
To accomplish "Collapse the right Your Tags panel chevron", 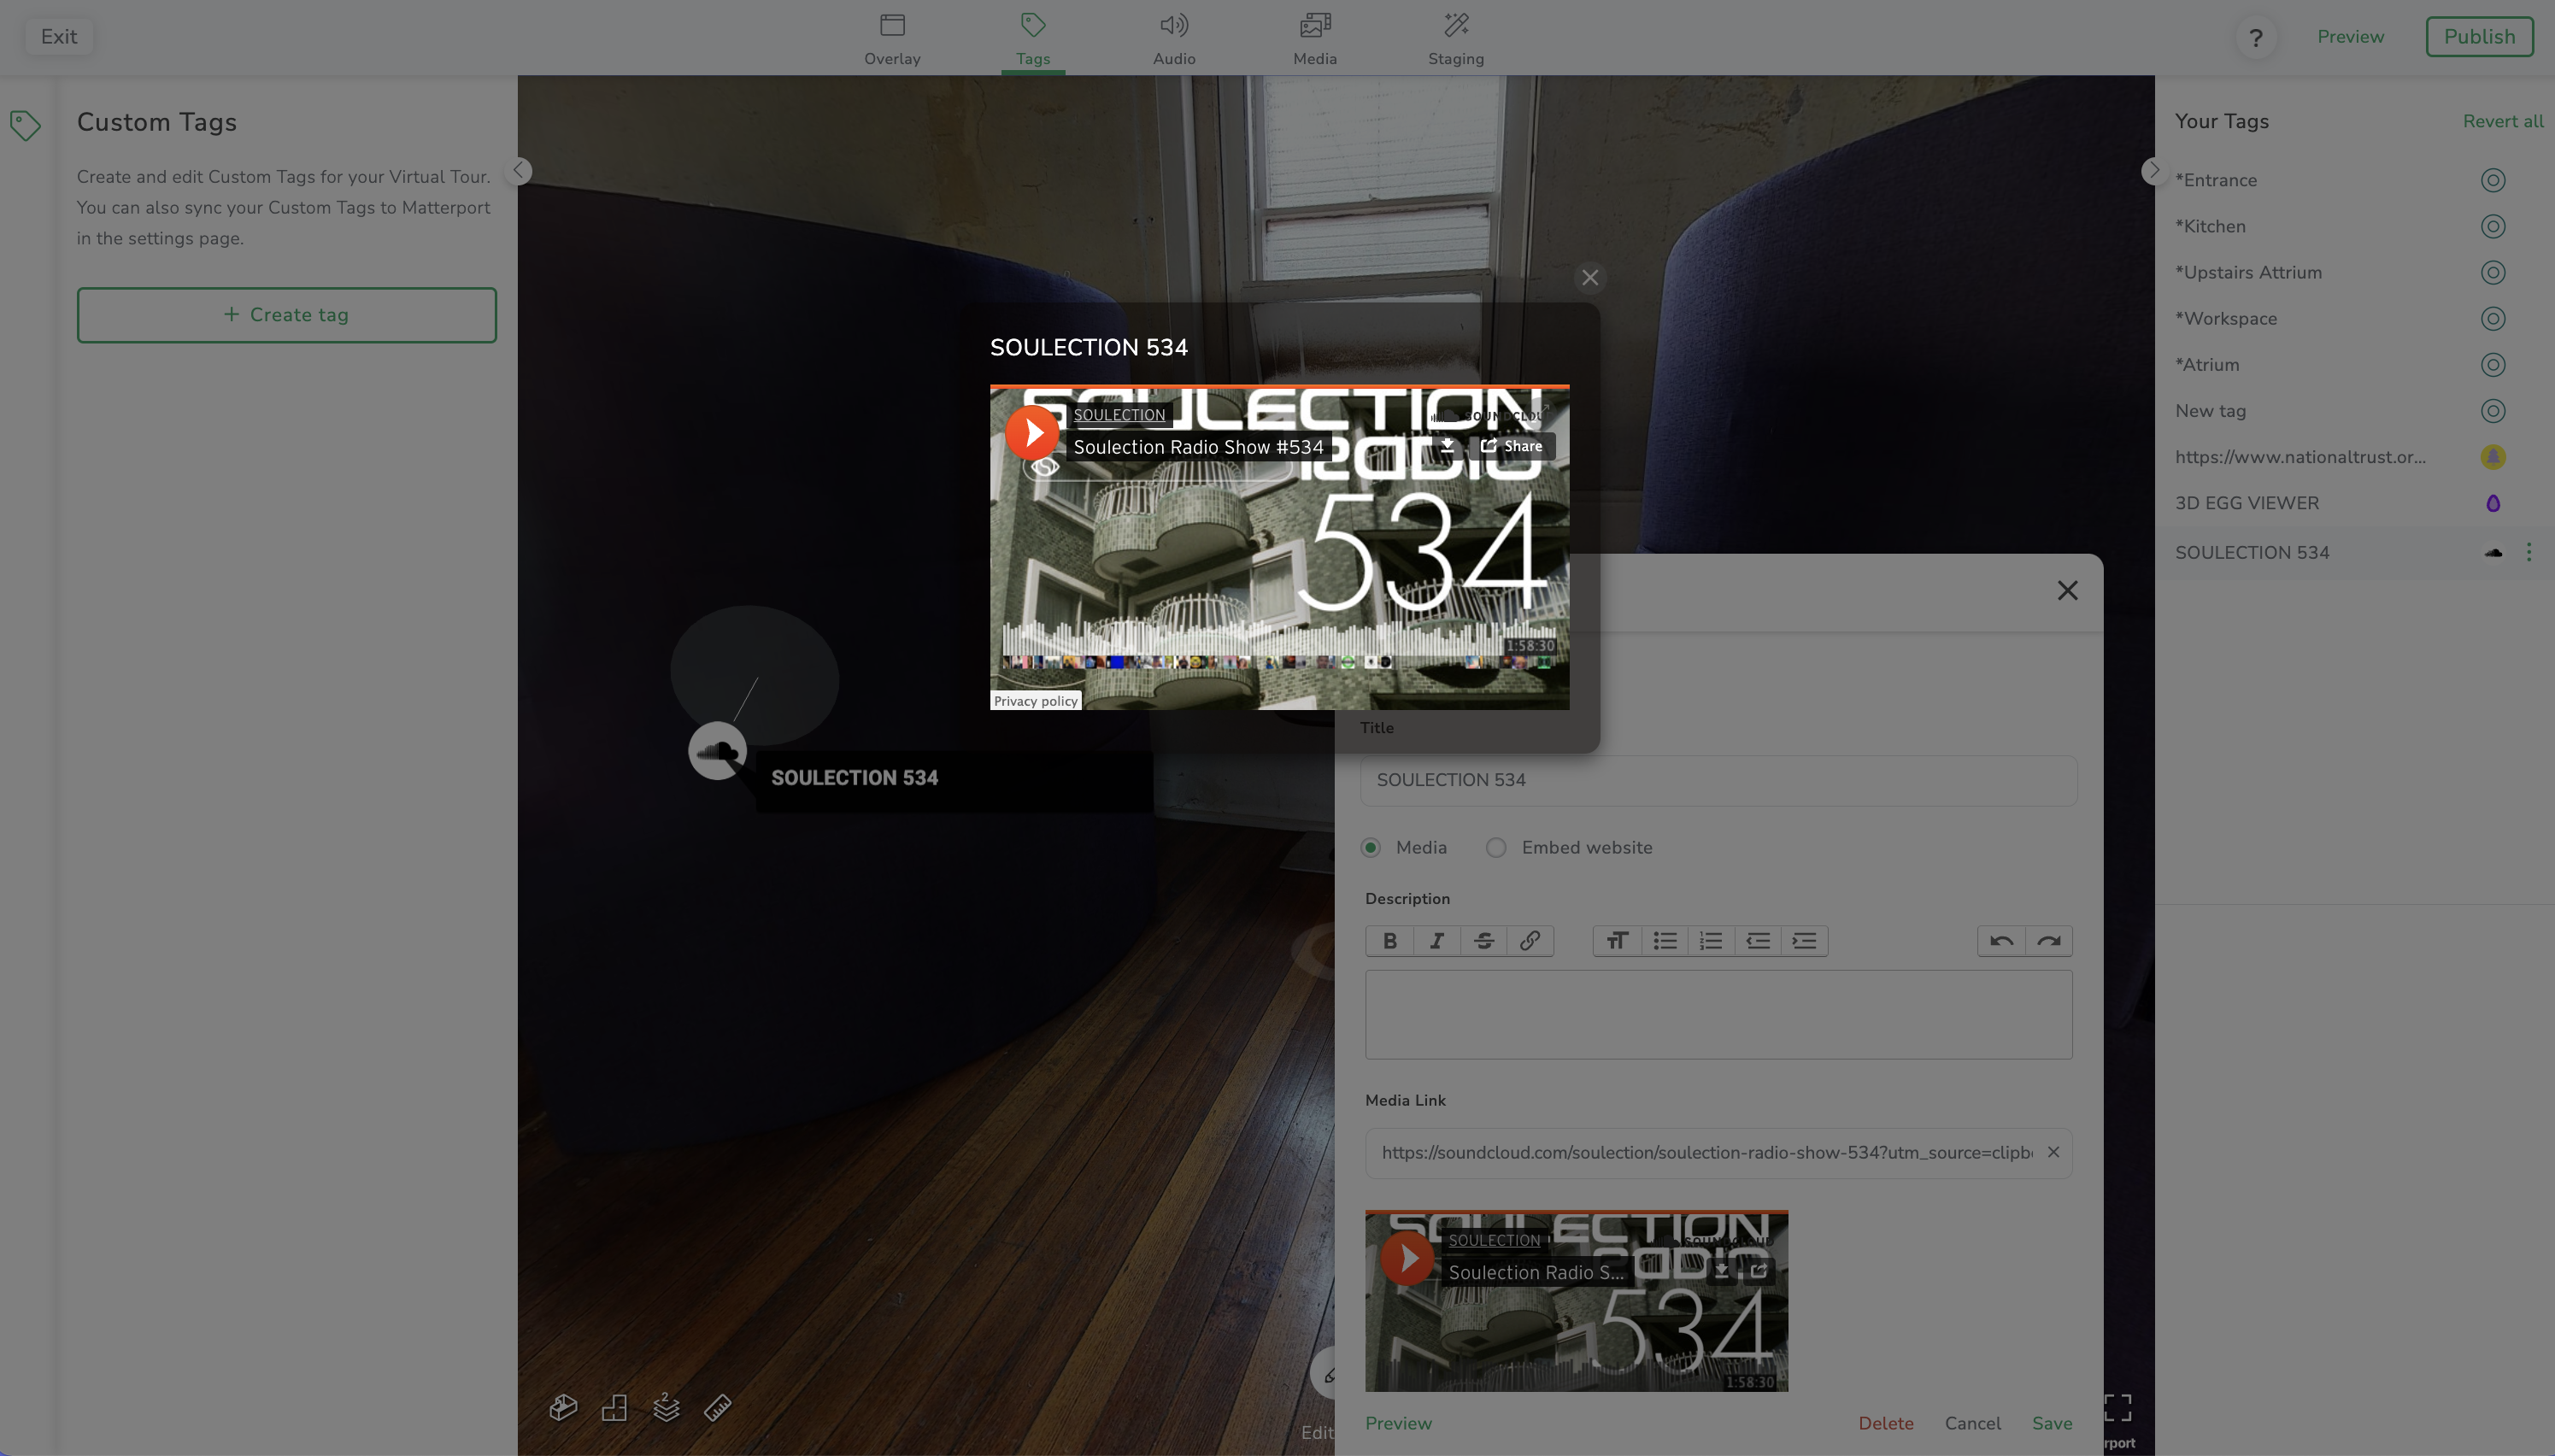I will [2154, 170].
